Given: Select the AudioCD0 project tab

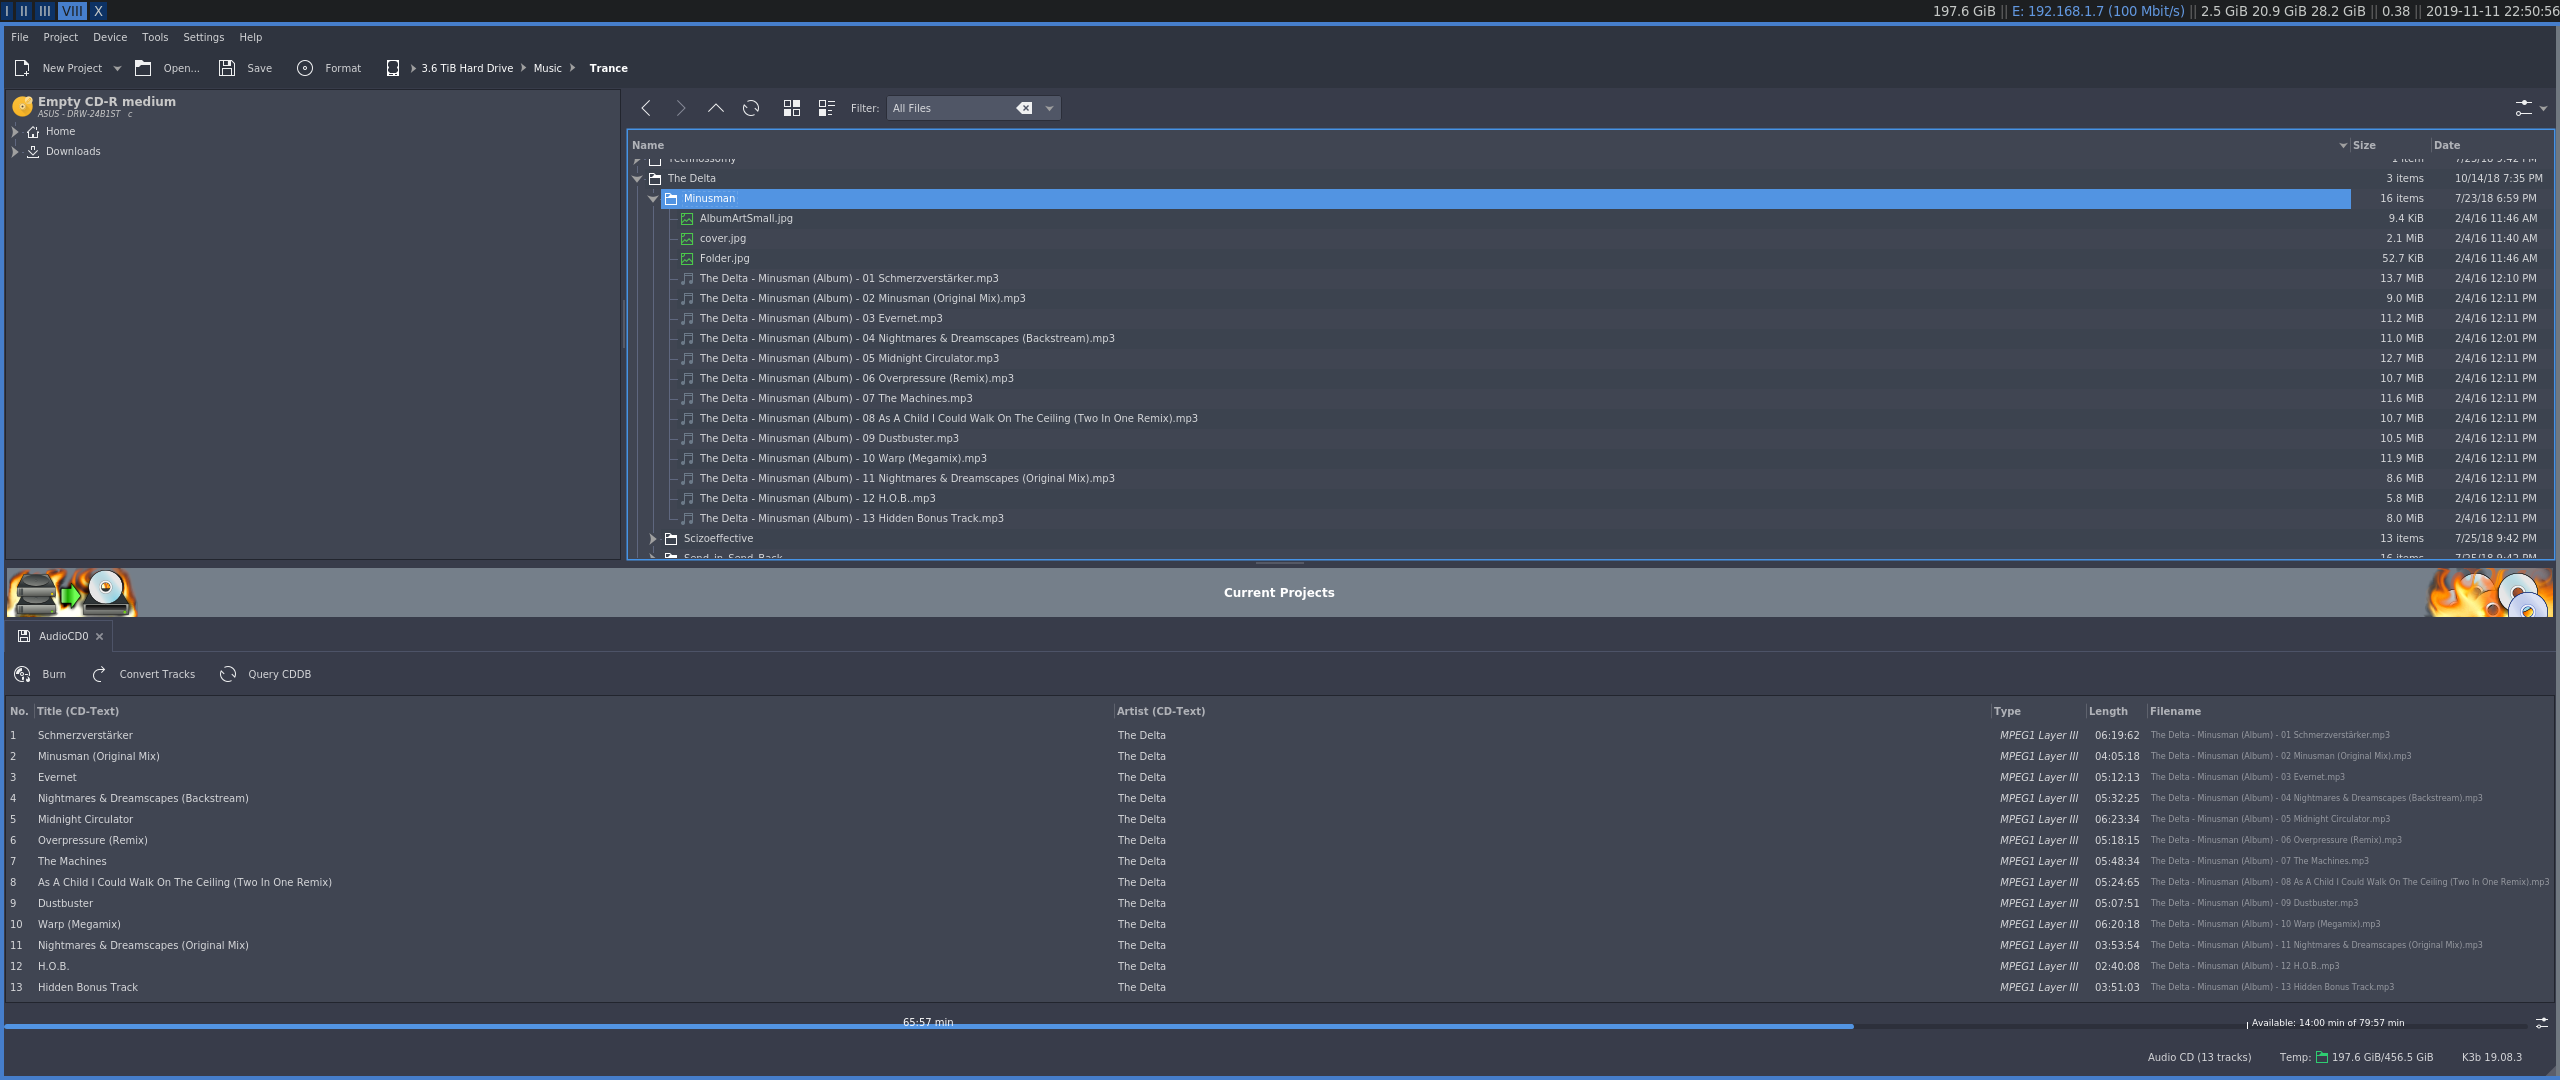Looking at the screenshot, I should click(x=60, y=636).
